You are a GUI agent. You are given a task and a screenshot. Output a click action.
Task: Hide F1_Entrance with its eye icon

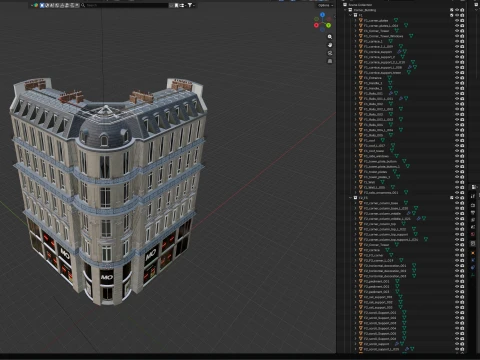click(457, 78)
